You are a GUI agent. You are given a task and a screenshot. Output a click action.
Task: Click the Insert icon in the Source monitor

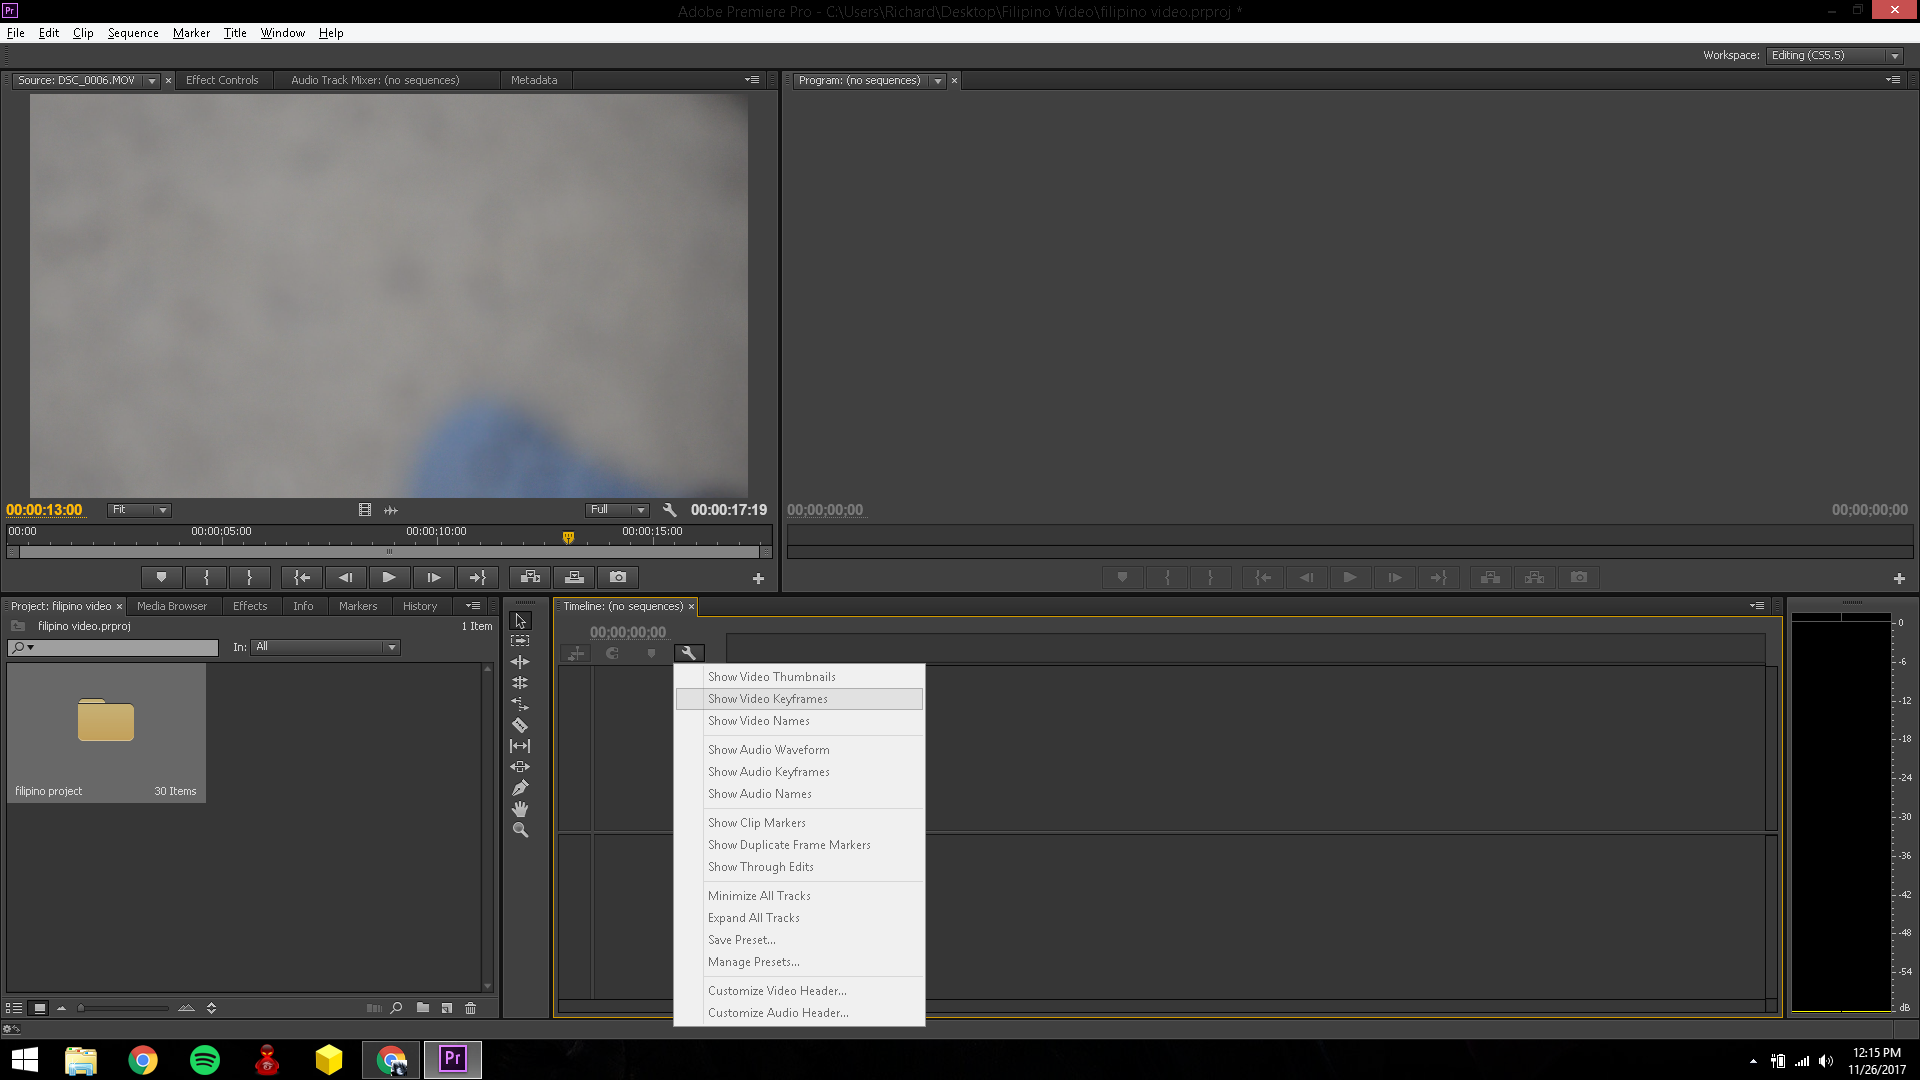[x=529, y=577]
